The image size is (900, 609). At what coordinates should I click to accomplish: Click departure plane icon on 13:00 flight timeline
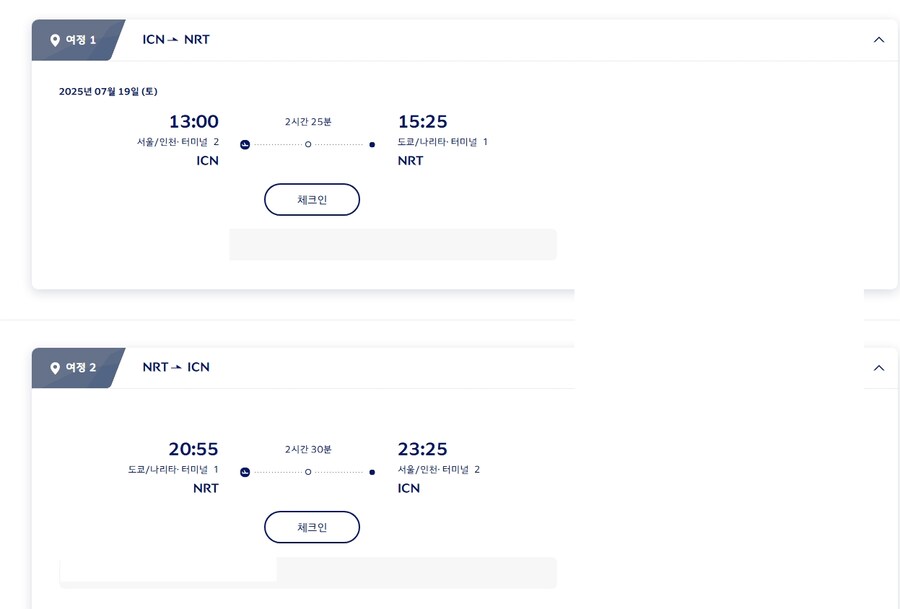point(245,145)
